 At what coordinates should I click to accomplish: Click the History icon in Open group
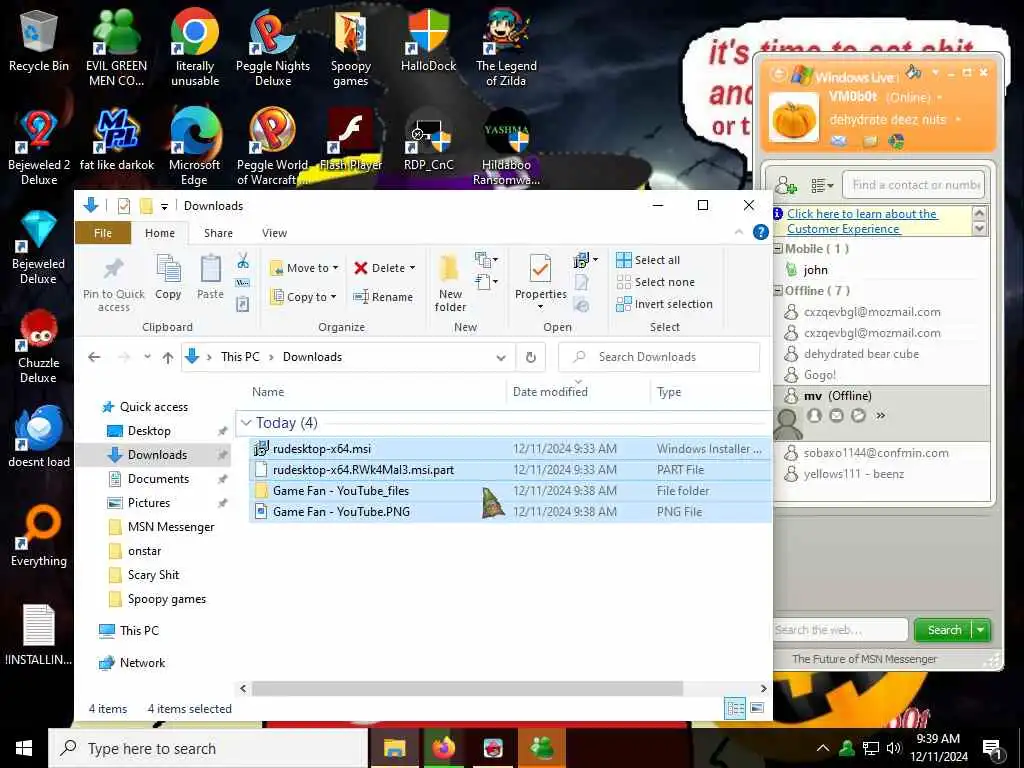pos(581,304)
